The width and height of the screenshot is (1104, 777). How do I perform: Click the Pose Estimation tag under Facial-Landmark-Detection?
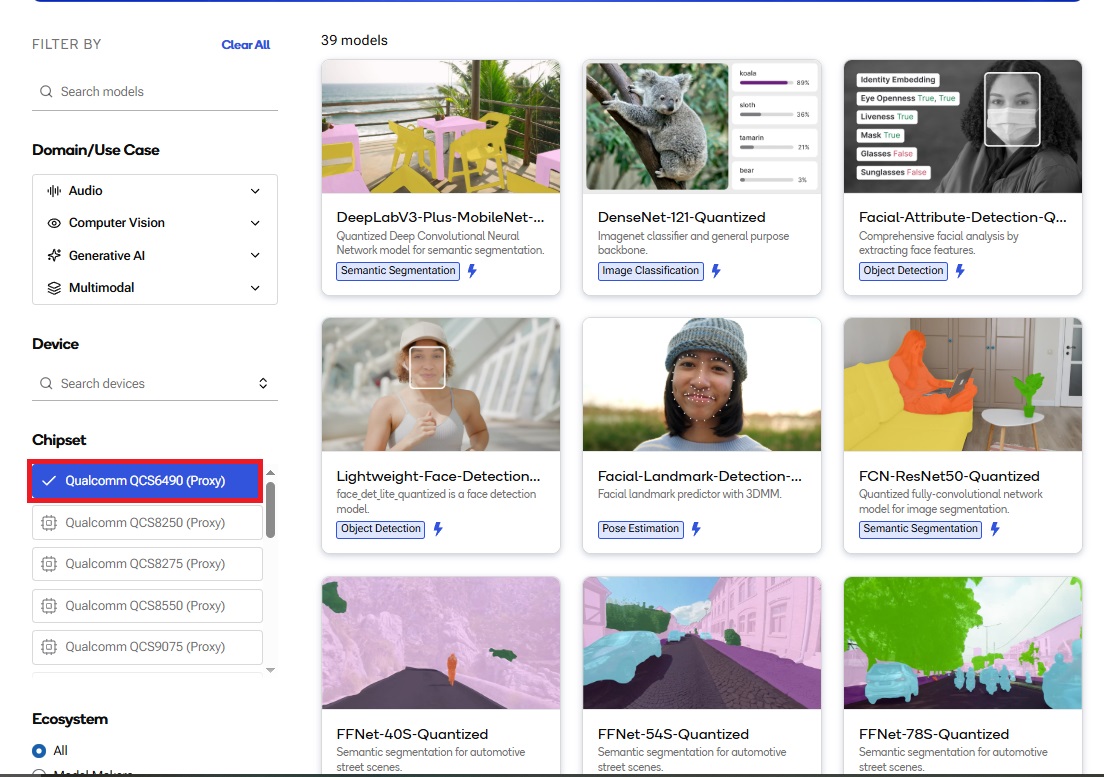coord(640,529)
